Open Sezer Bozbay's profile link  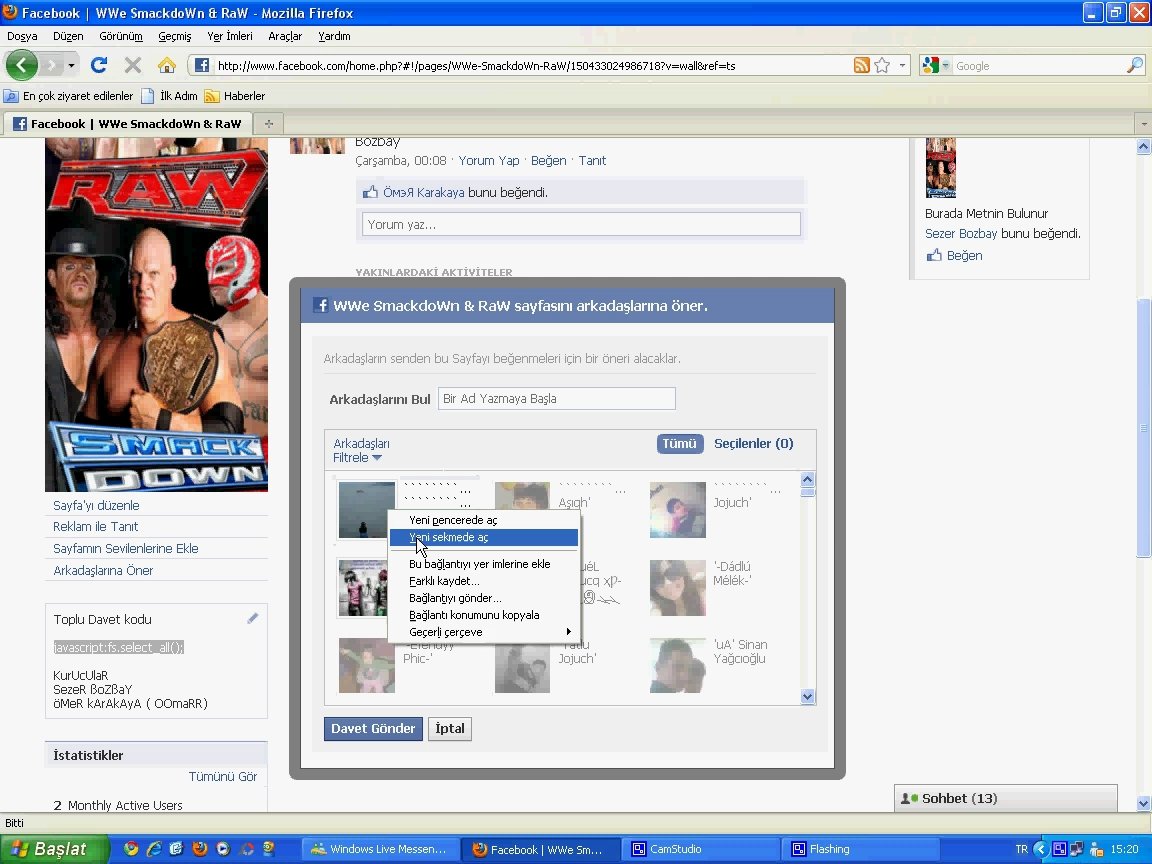coord(961,234)
